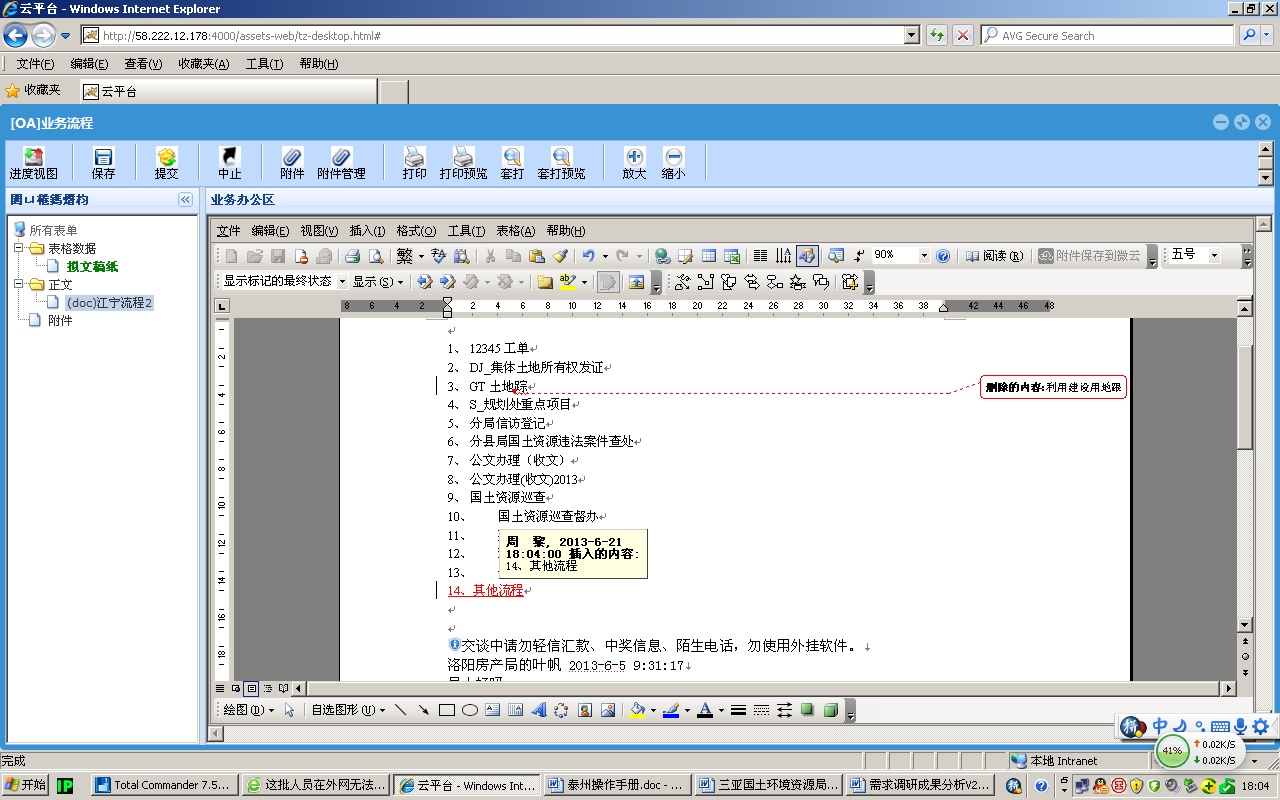Image resolution: width=1280 pixels, height=800 pixels.
Task: Abort the workflow with 中止
Action: click(x=230, y=163)
